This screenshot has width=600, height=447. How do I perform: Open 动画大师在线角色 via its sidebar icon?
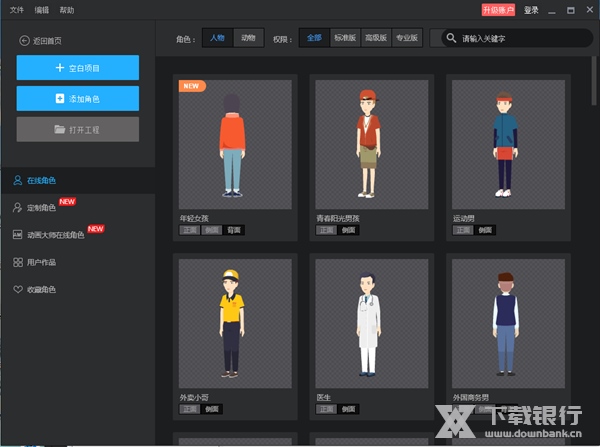tap(18, 235)
